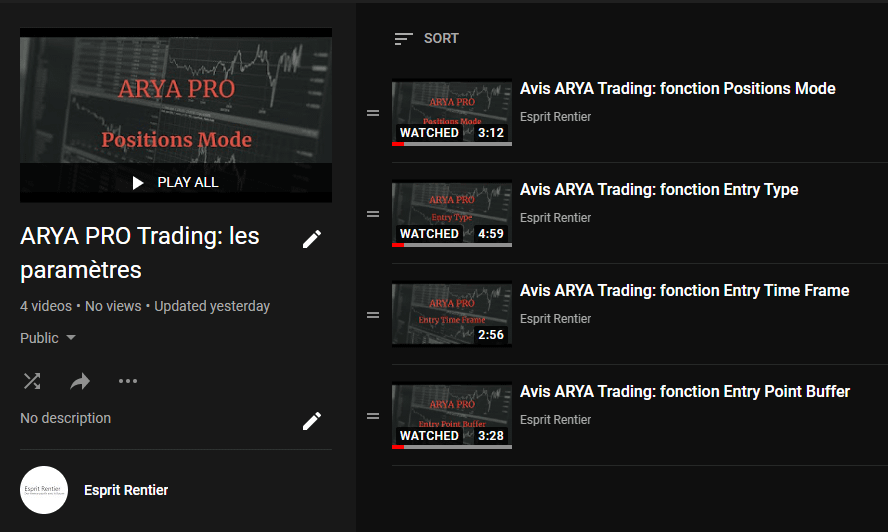Share the playlist with the arrow icon
This screenshot has width=888, height=532.
[x=80, y=381]
